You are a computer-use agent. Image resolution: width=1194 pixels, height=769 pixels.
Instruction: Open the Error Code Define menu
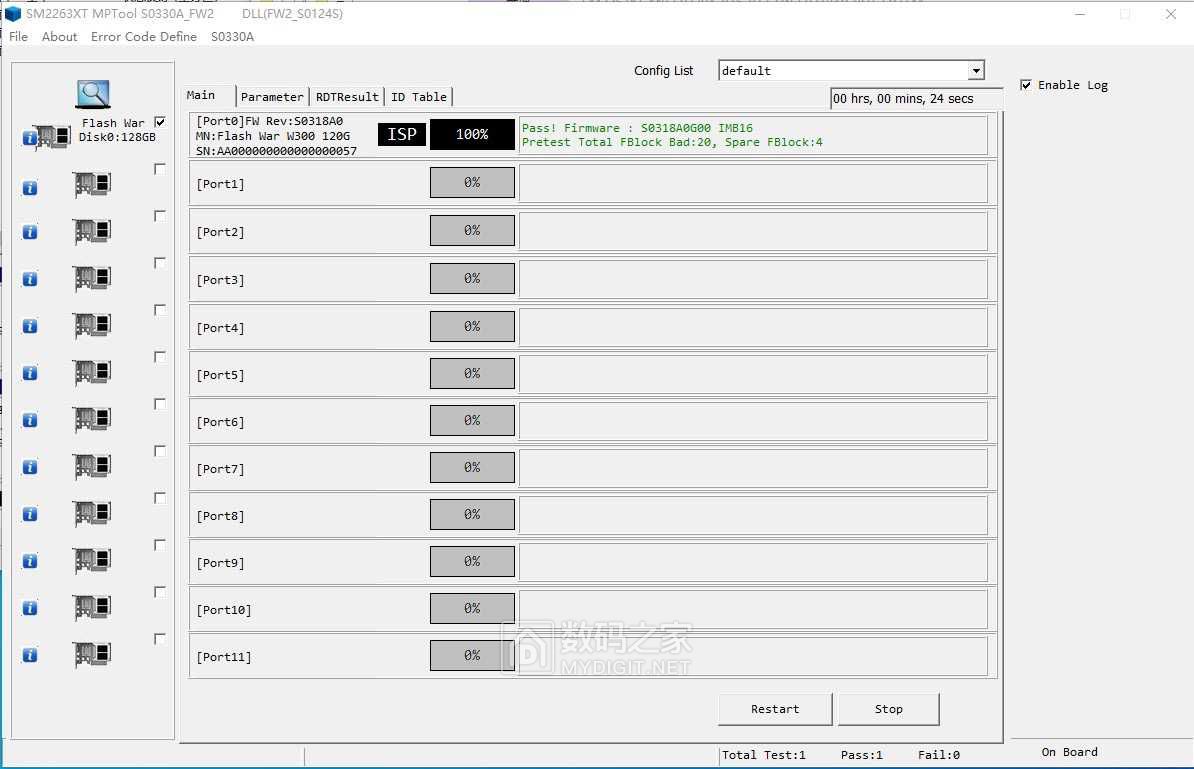click(144, 36)
